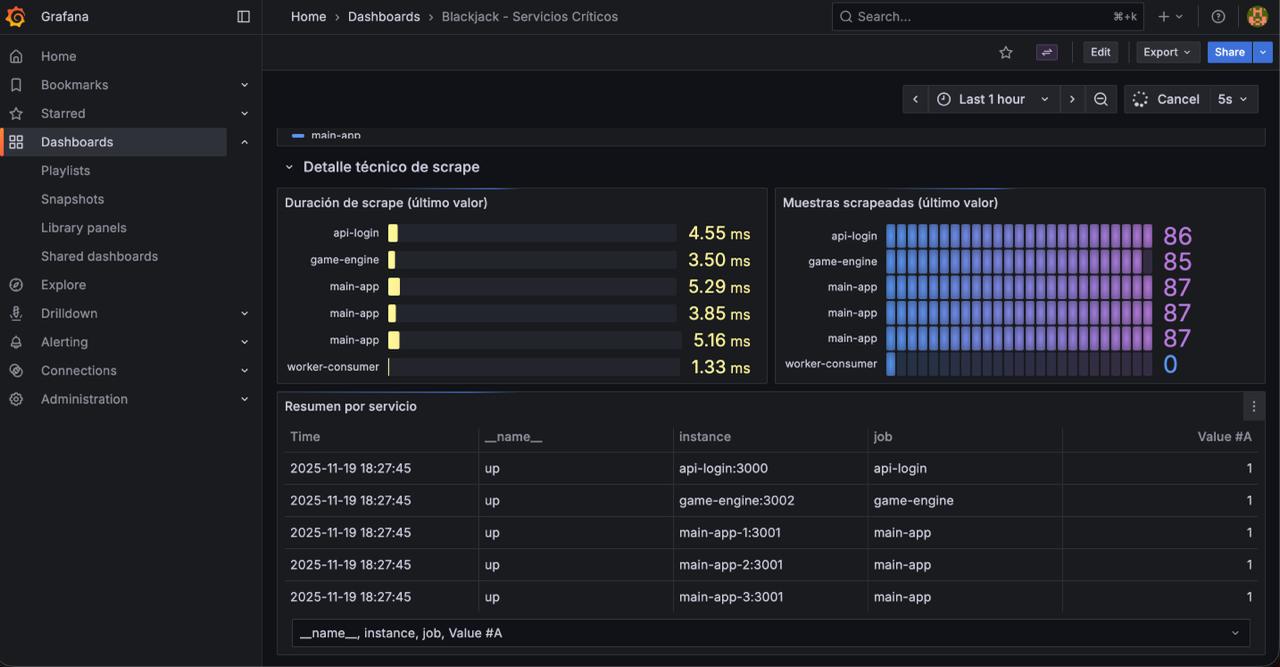1280x667 pixels.
Task: Open the arrow dropdown next to Share
Action: (x=1263, y=52)
